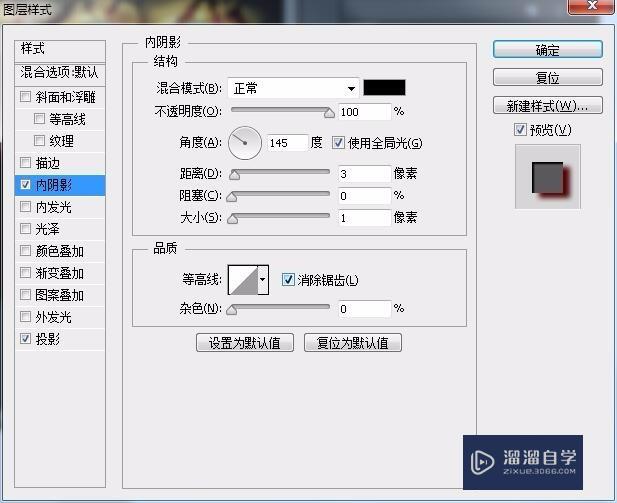Select the 投影 style row label
617x503 pixels.
pos(48,339)
